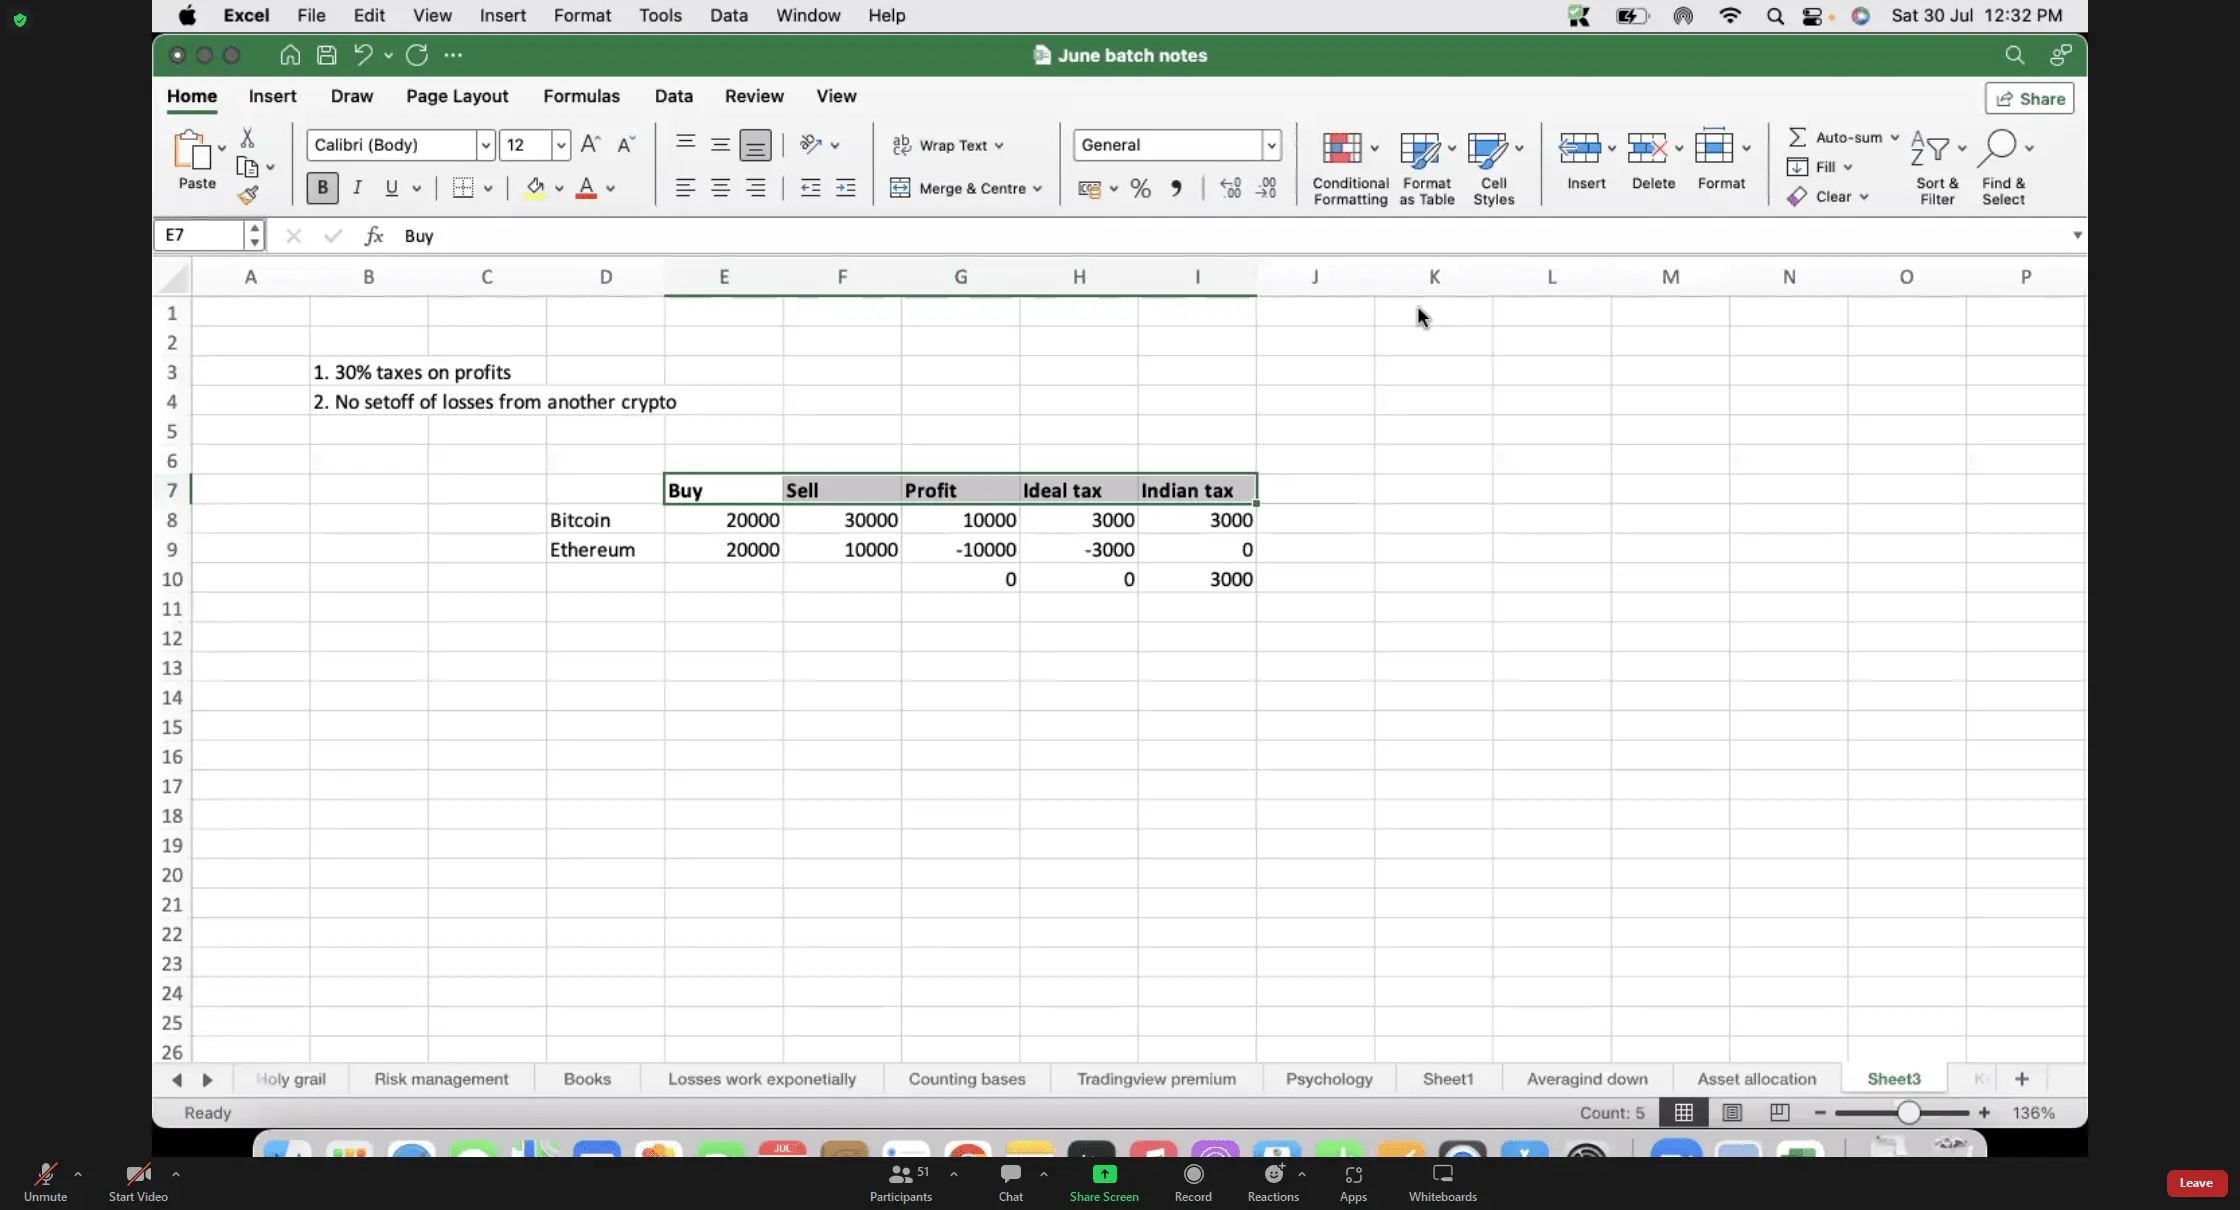Toggle Italic formatting button
The width and height of the screenshot is (2240, 1210).
(357, 188)
